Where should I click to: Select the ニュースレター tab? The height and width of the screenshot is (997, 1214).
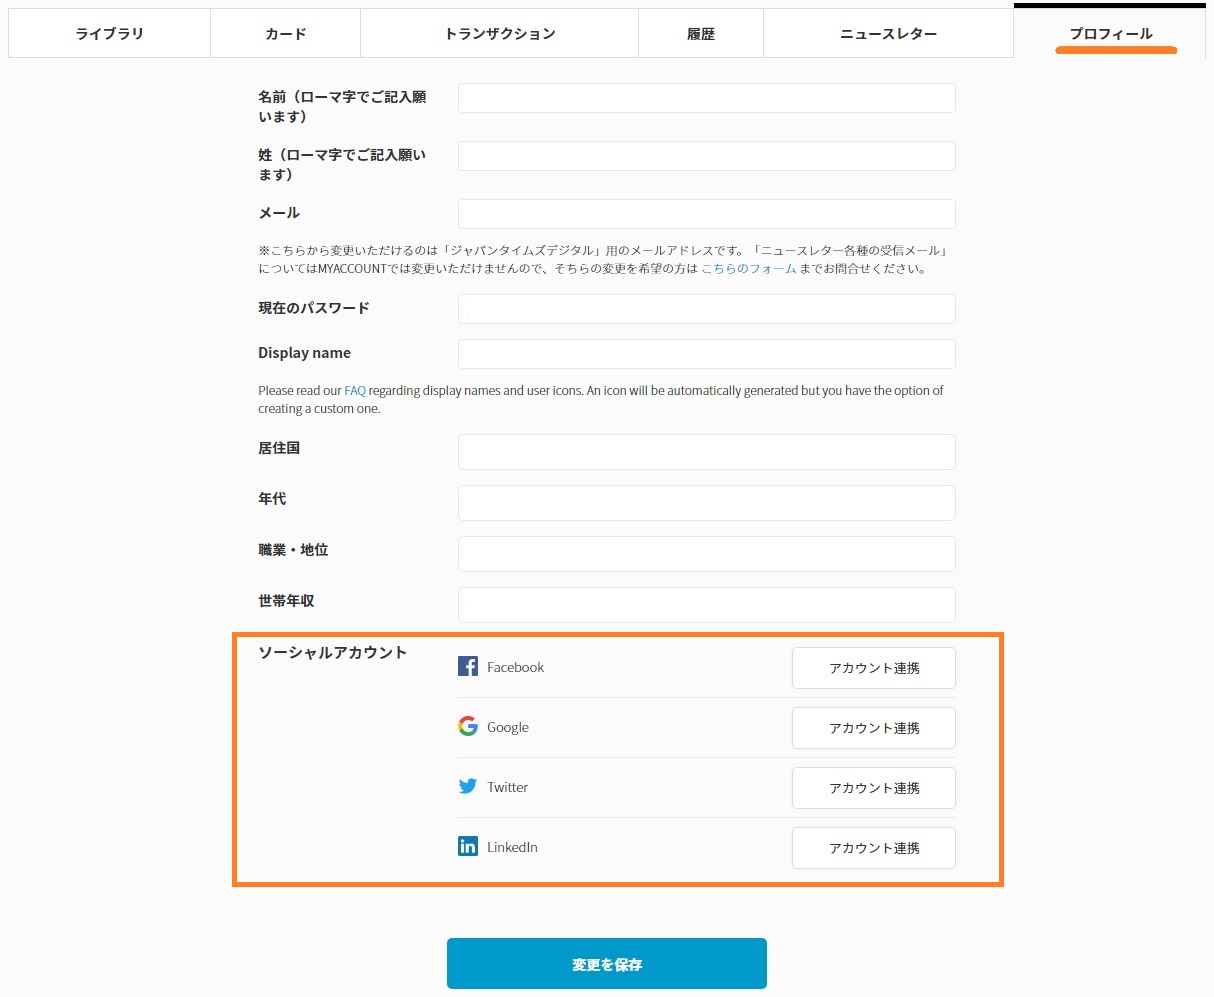pos(889,33)
